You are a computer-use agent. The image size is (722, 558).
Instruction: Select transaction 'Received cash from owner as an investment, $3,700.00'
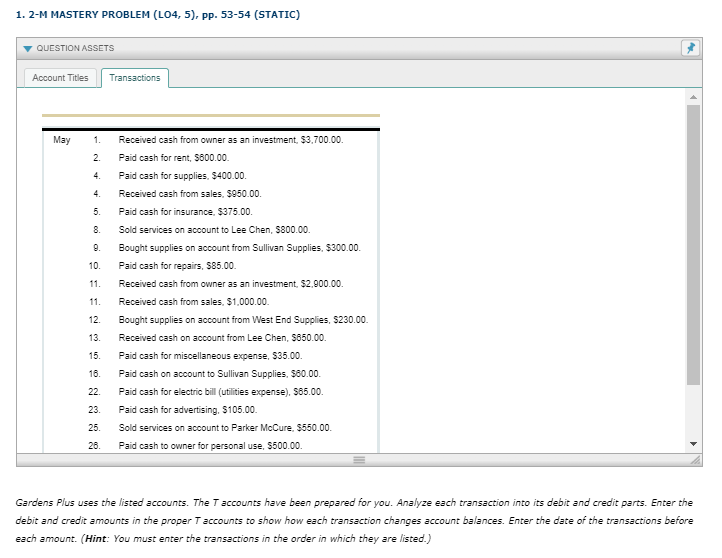[231, 140]
